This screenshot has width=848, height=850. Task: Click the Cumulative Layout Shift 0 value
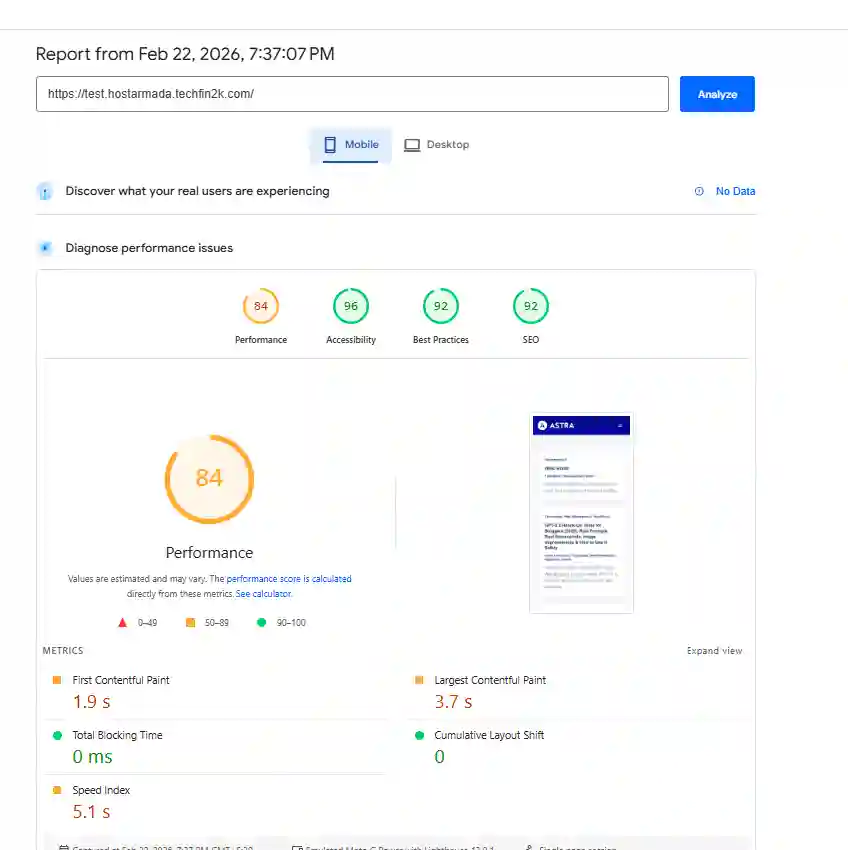440,757
